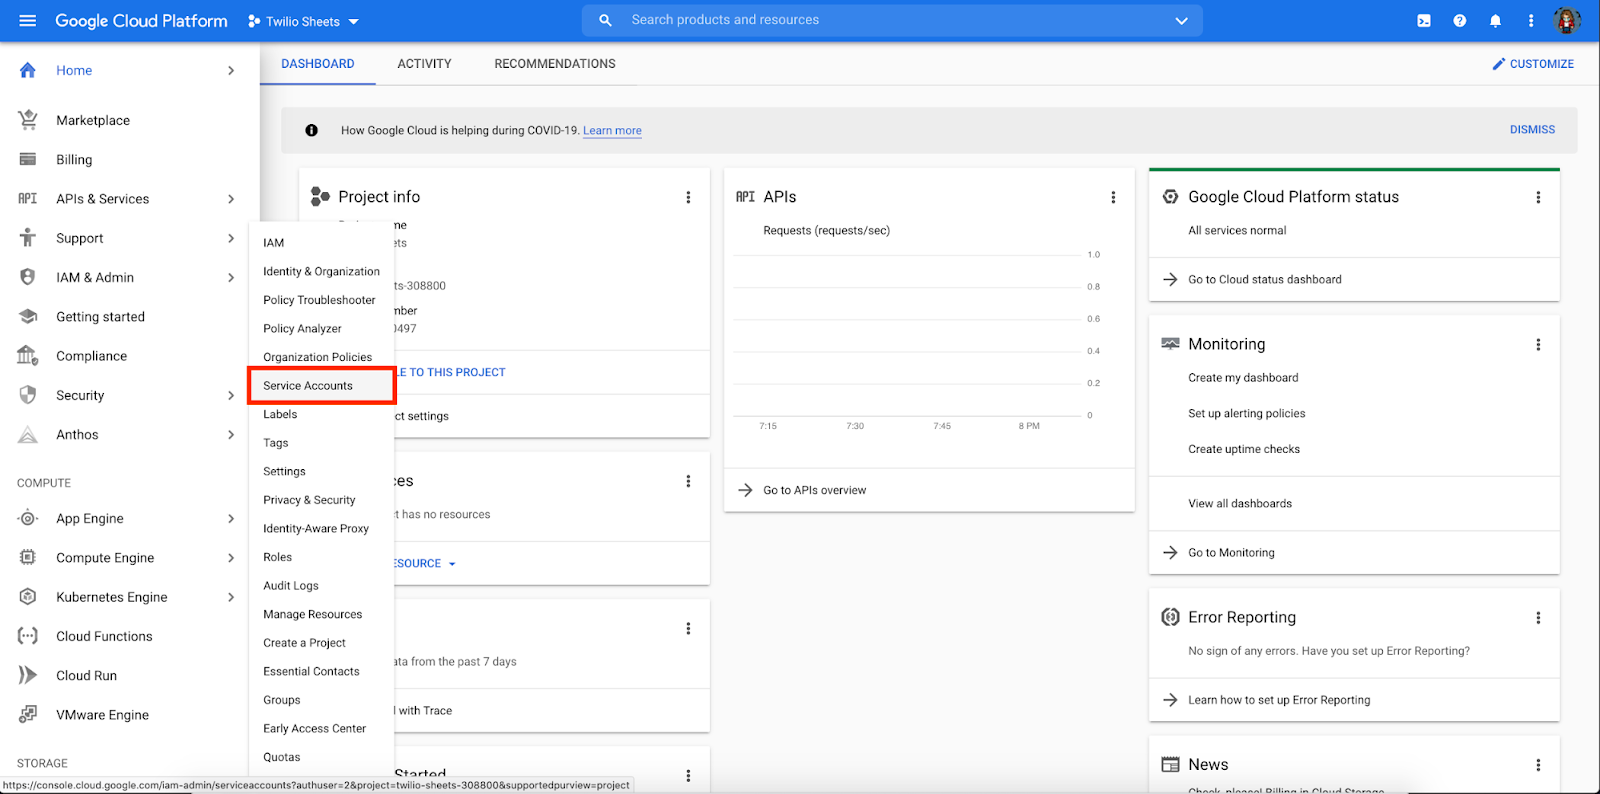
Task: Click the Compute Engine chip icon
Action: point(28,557)
